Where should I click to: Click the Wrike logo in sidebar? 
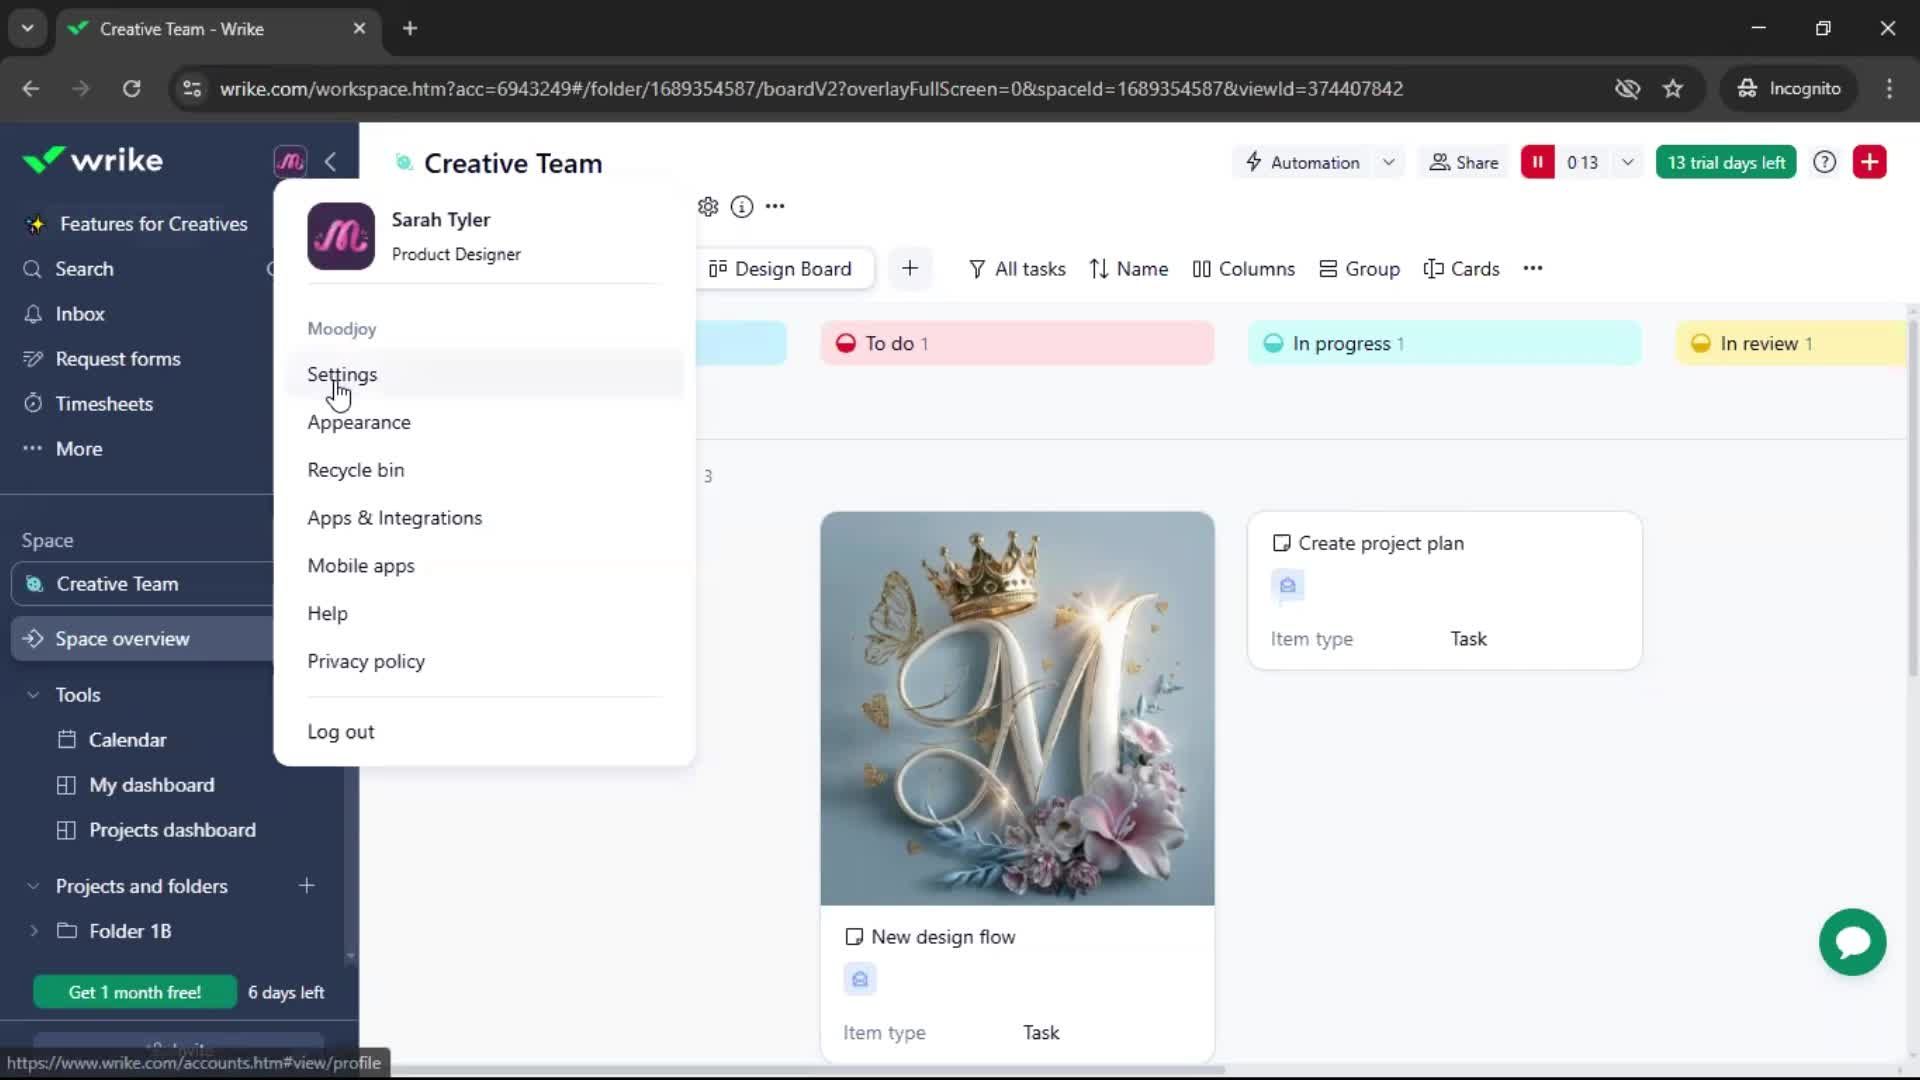[x=92, y=160]
